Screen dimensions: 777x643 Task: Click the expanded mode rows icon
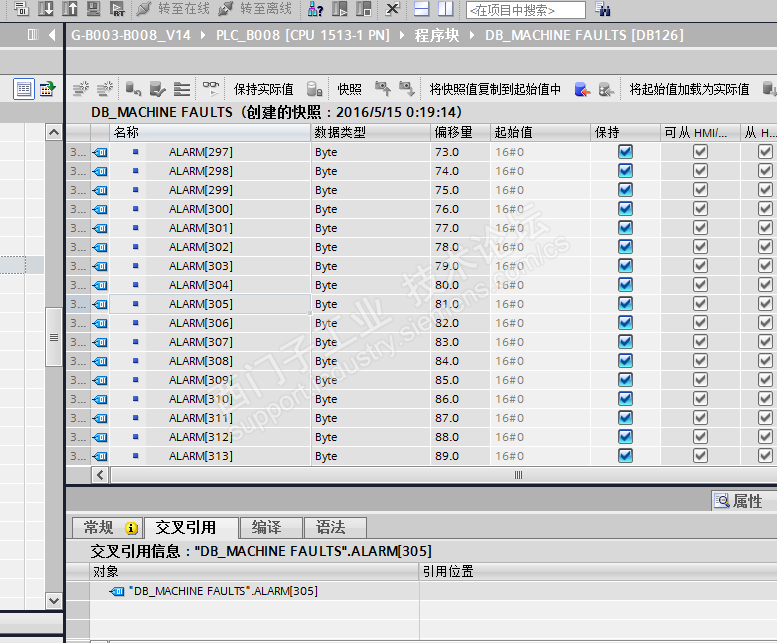point(182,89)
